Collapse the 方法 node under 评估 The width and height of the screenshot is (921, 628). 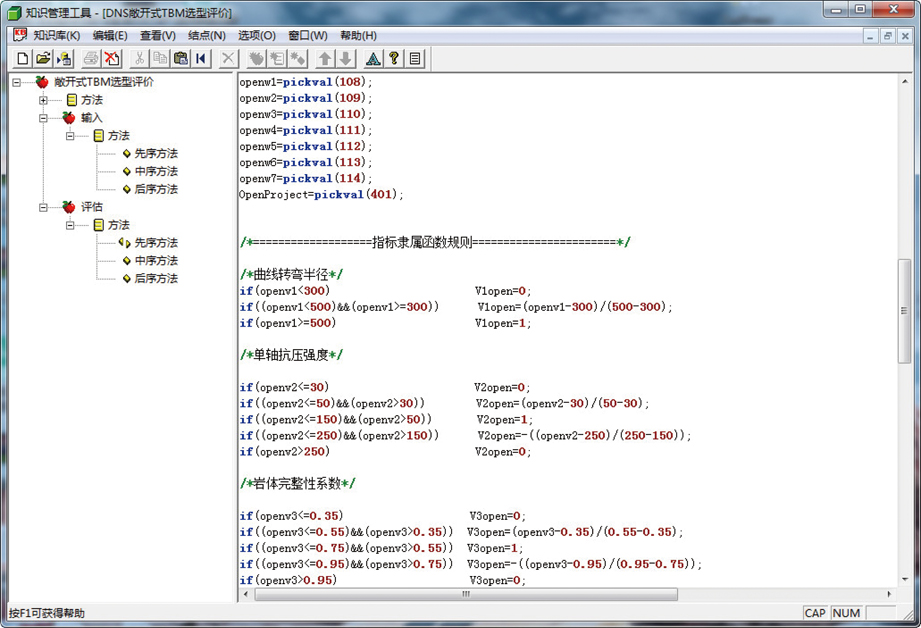pyautogui.click(x=70, y=225)
